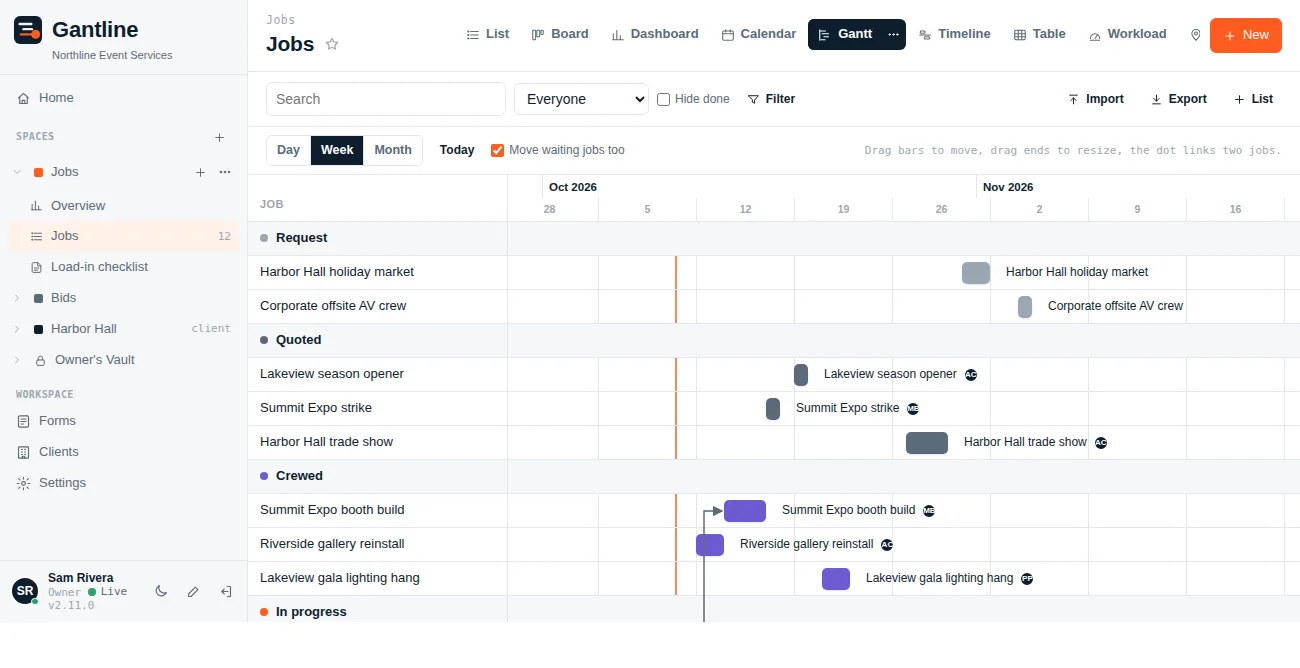Image resolution: width=1300 pixels, height=668 pixels.
Task: Expand the Harbor Hall space
Action: pyautogui.click(x=17, y=329)
